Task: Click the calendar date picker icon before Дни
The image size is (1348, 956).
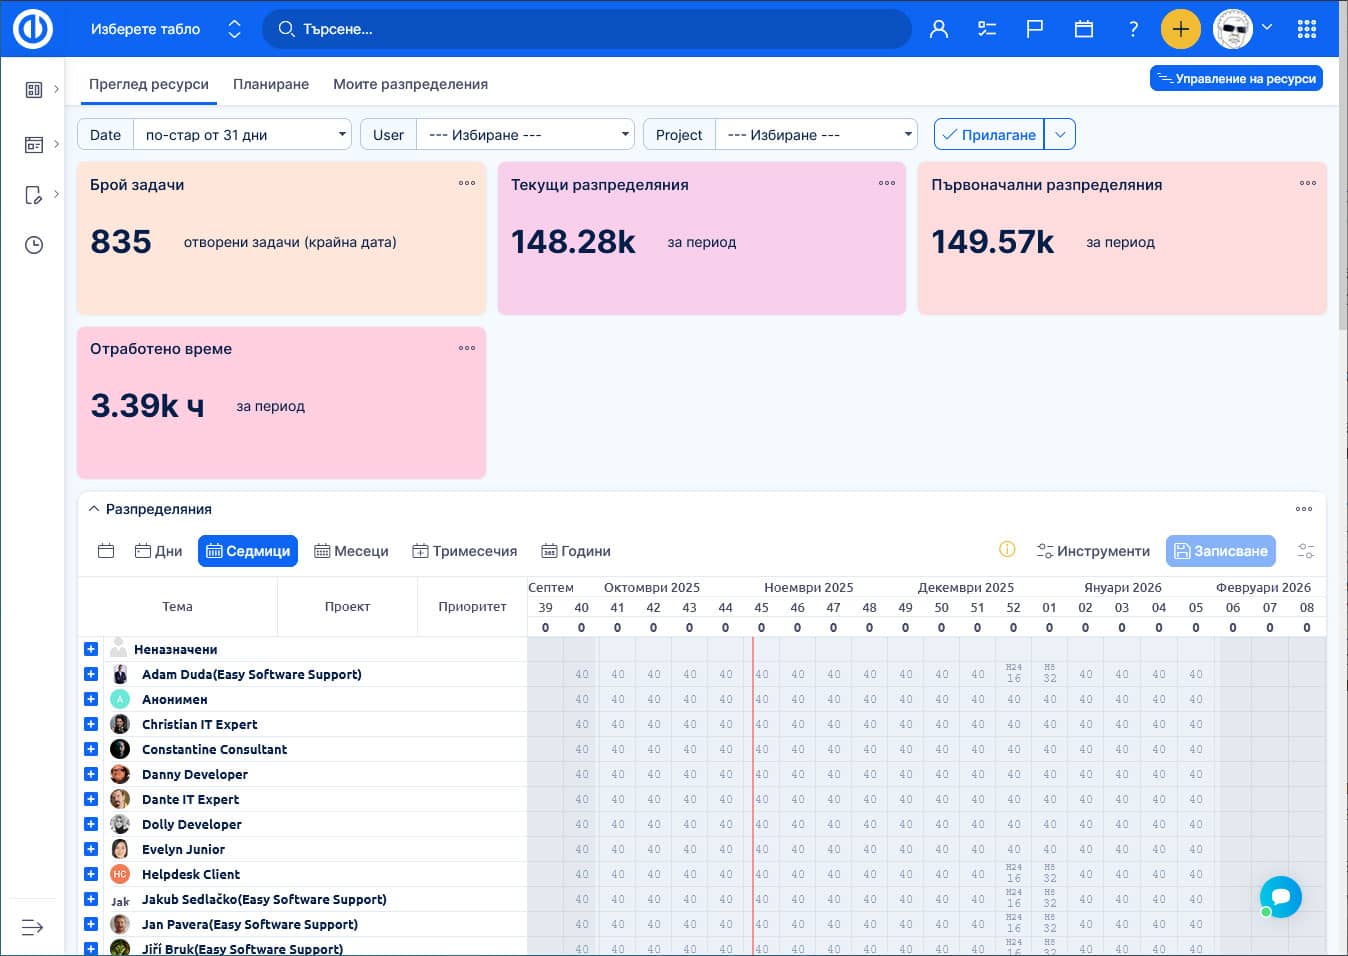Action: tap(106, 551)
